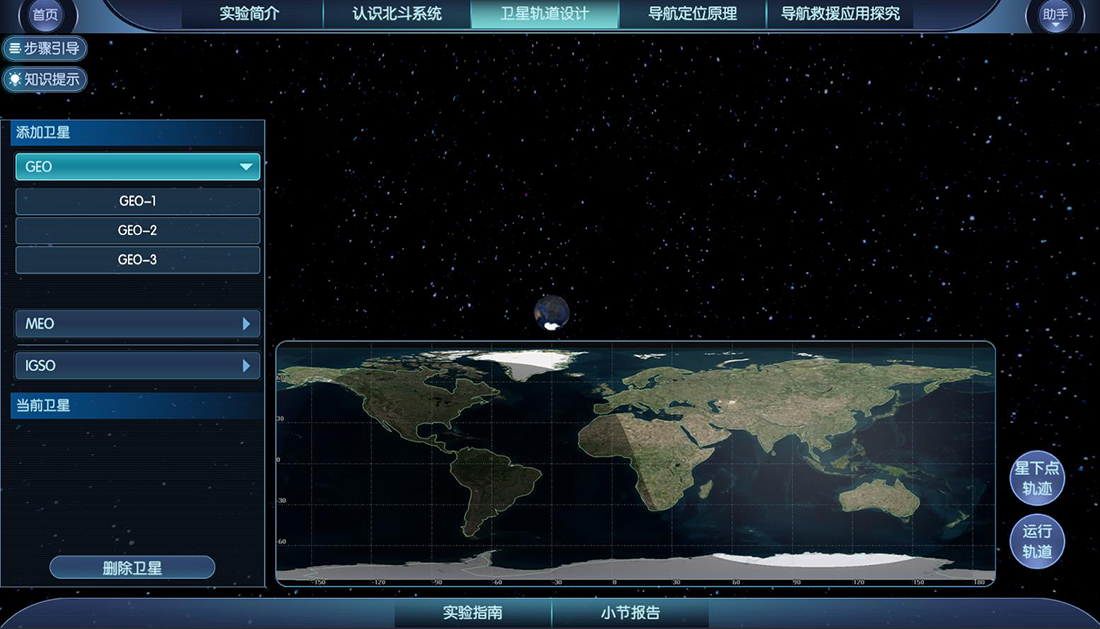Screen dimensions: 1100x629
Task: Click the 删除卫星 delete satellite button
Action: coord(132,568)
